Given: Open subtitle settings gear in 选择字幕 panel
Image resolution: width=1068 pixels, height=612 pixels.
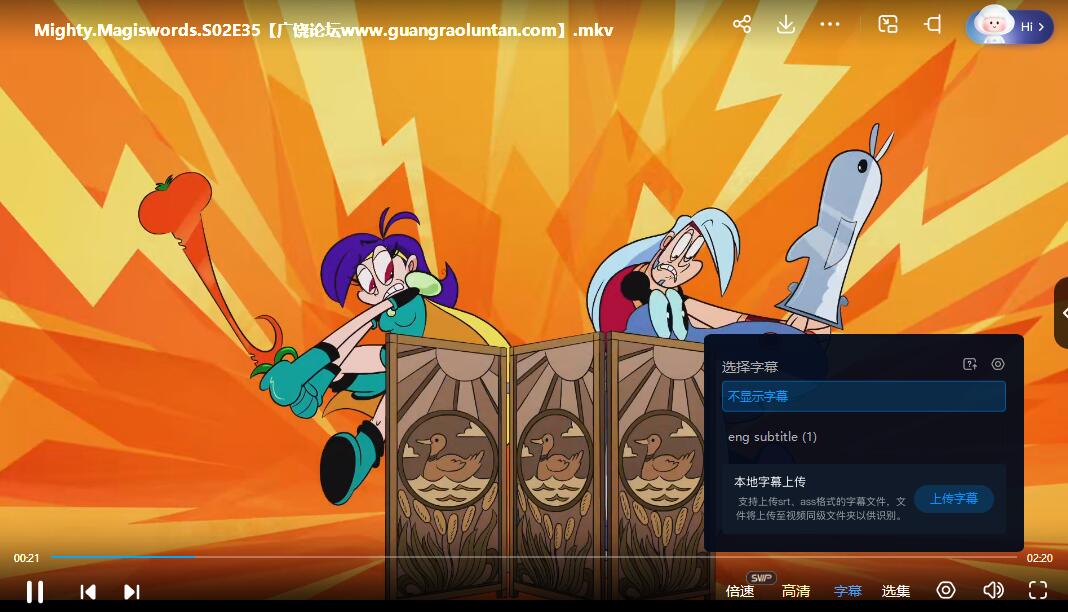Looking at the screenshot, I should click(x=998, y=364).
